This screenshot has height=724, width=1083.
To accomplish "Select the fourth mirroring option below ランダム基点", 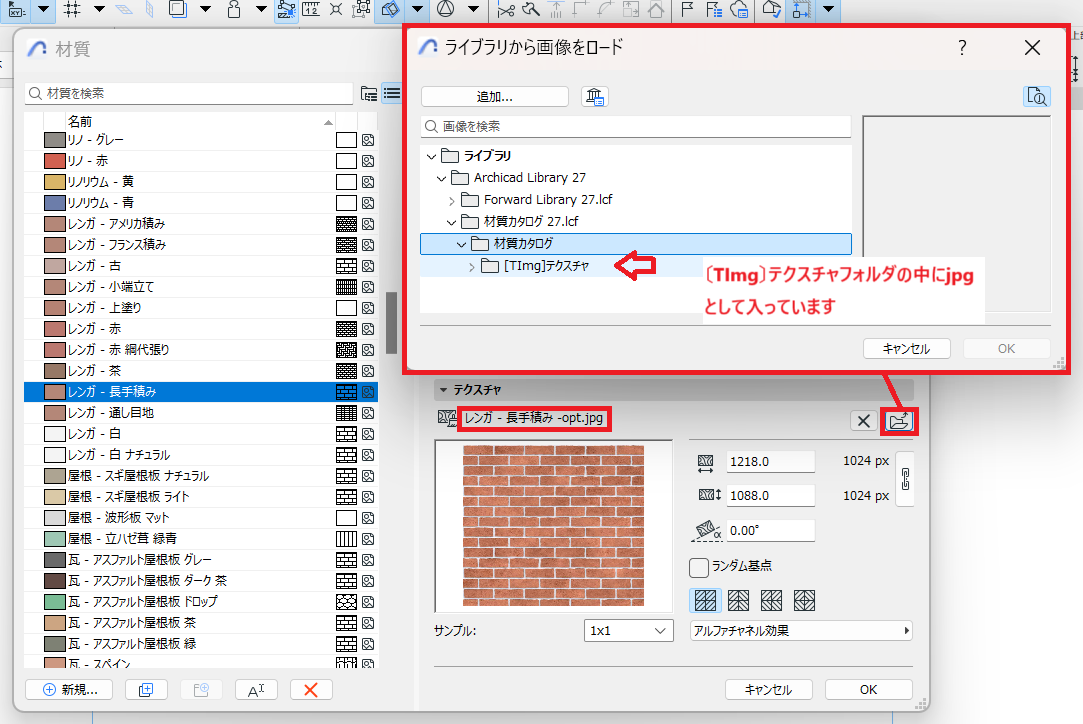I will 805,600.
